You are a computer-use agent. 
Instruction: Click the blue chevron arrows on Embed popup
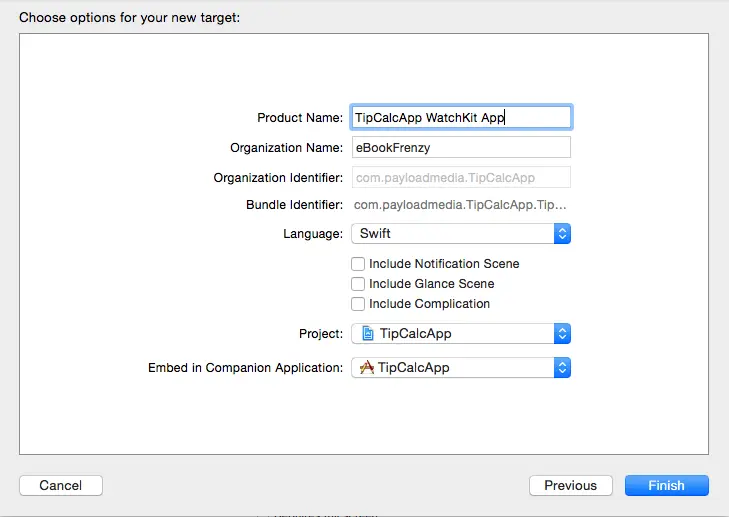(562, 368)
